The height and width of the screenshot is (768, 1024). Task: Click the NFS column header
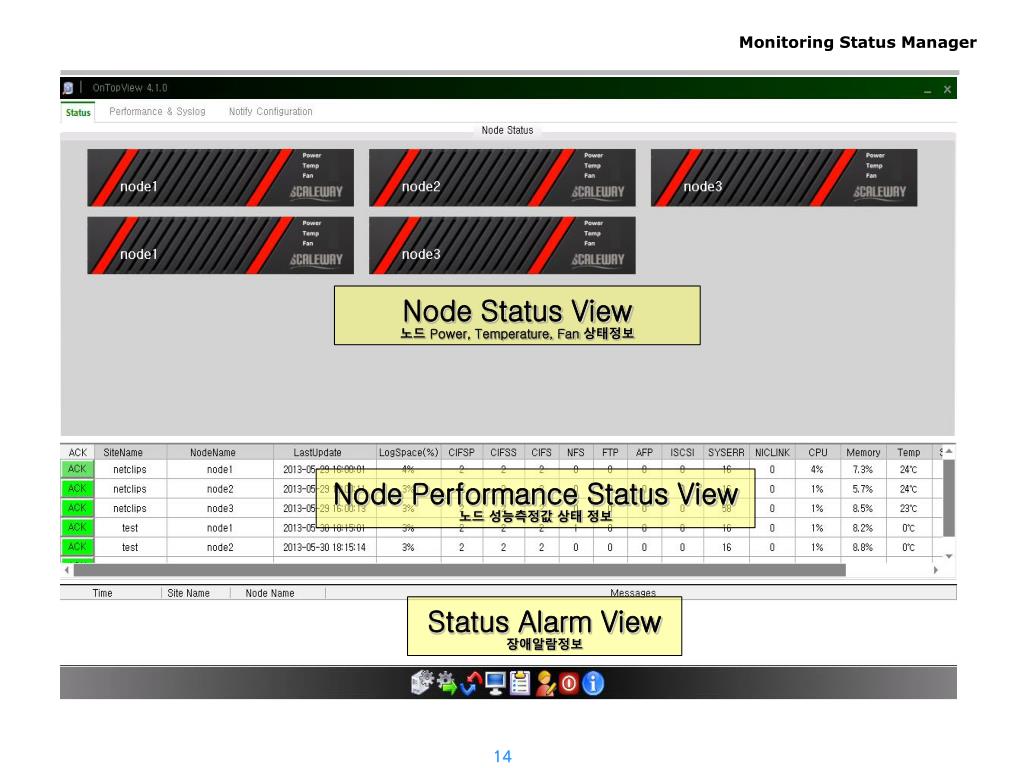point(575,452)
